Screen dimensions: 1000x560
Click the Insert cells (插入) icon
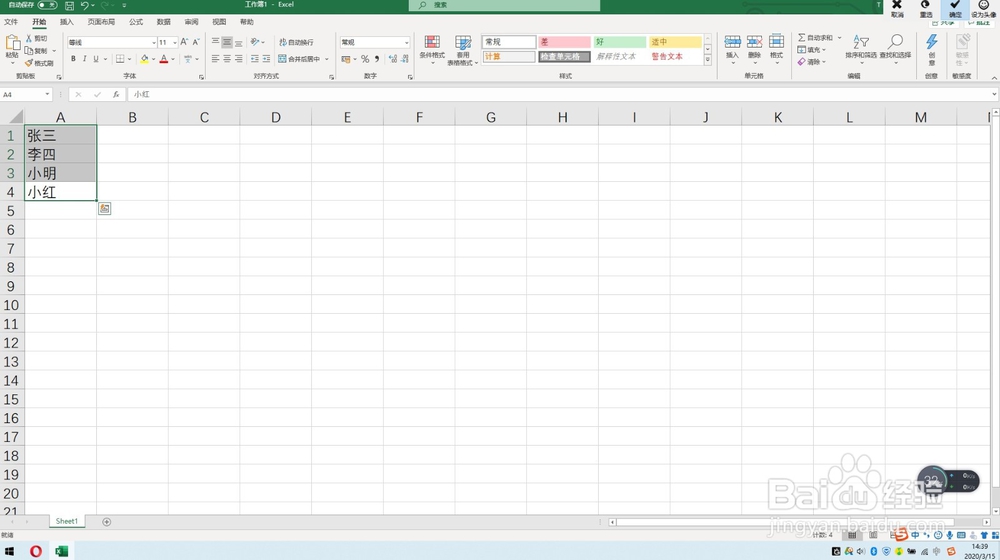732,42
